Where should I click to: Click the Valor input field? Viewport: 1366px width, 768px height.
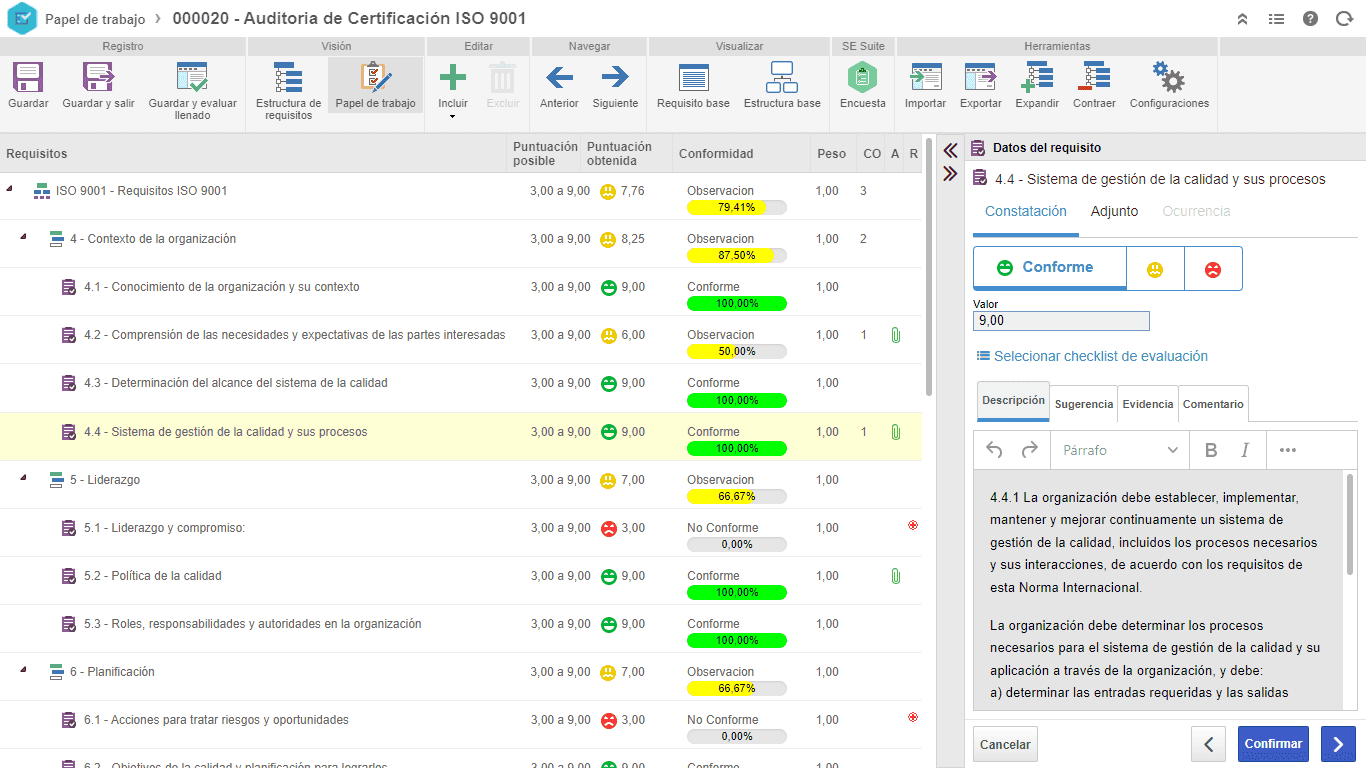click(1061, 321)
